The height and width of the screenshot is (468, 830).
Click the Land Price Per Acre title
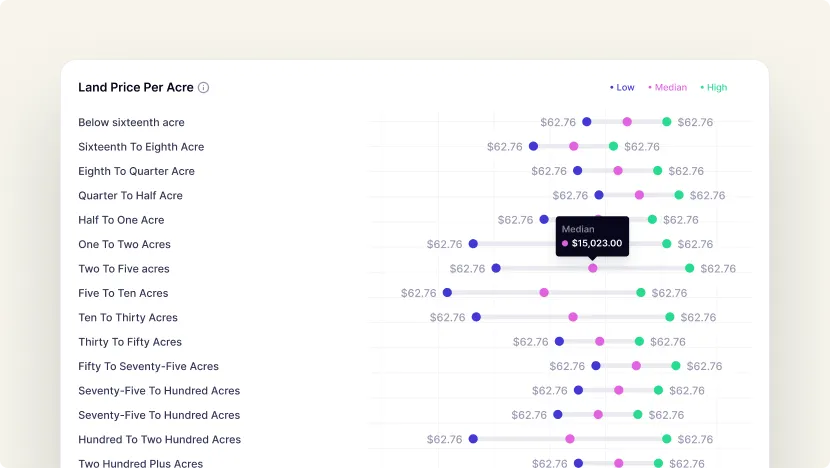[136, 88]
